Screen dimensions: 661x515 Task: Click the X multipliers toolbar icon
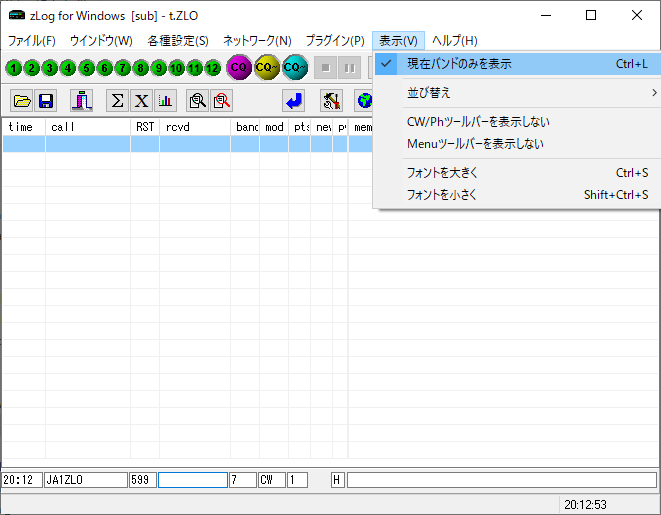[141, 101]
